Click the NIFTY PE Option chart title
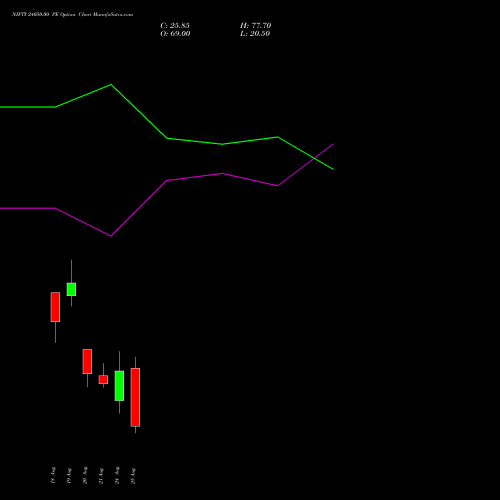 coord(72,15)
